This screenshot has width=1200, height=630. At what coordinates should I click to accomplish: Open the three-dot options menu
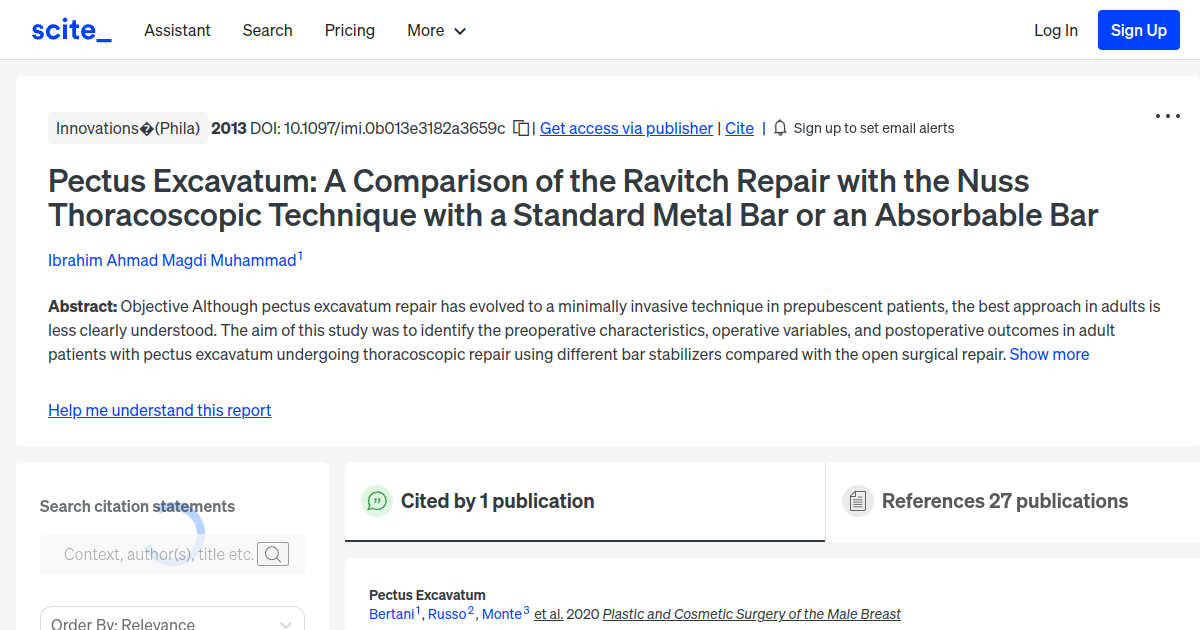(x=1167, y=116)
